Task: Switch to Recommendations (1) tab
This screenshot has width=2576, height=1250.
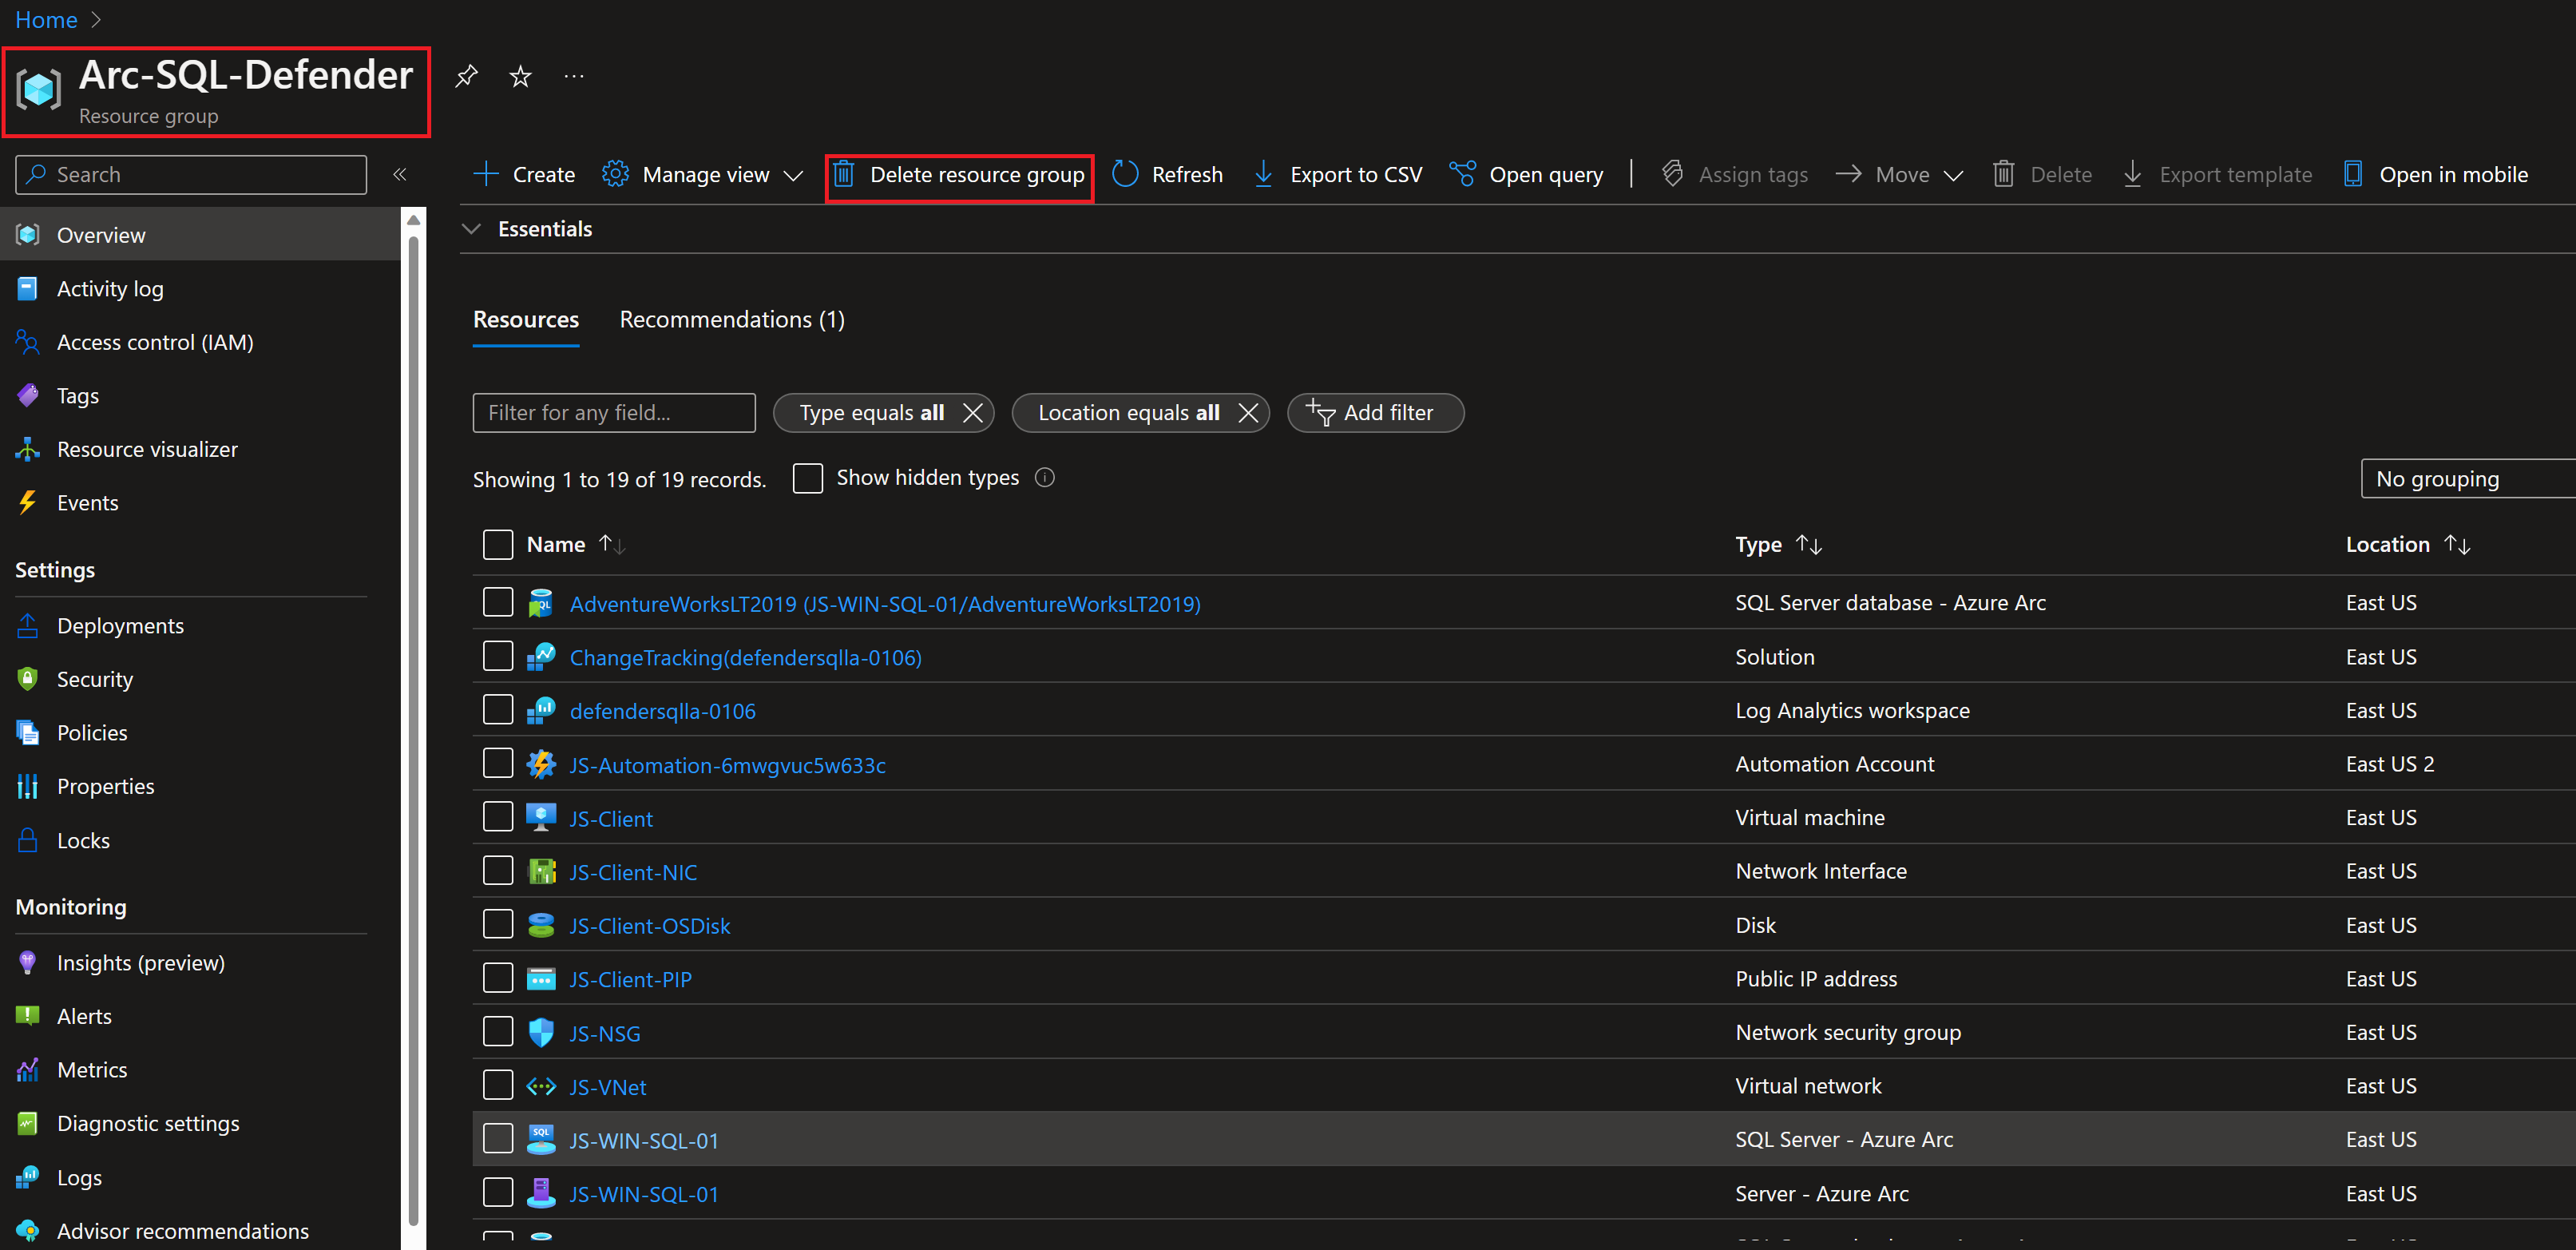Action: click(x=732, y=320)
